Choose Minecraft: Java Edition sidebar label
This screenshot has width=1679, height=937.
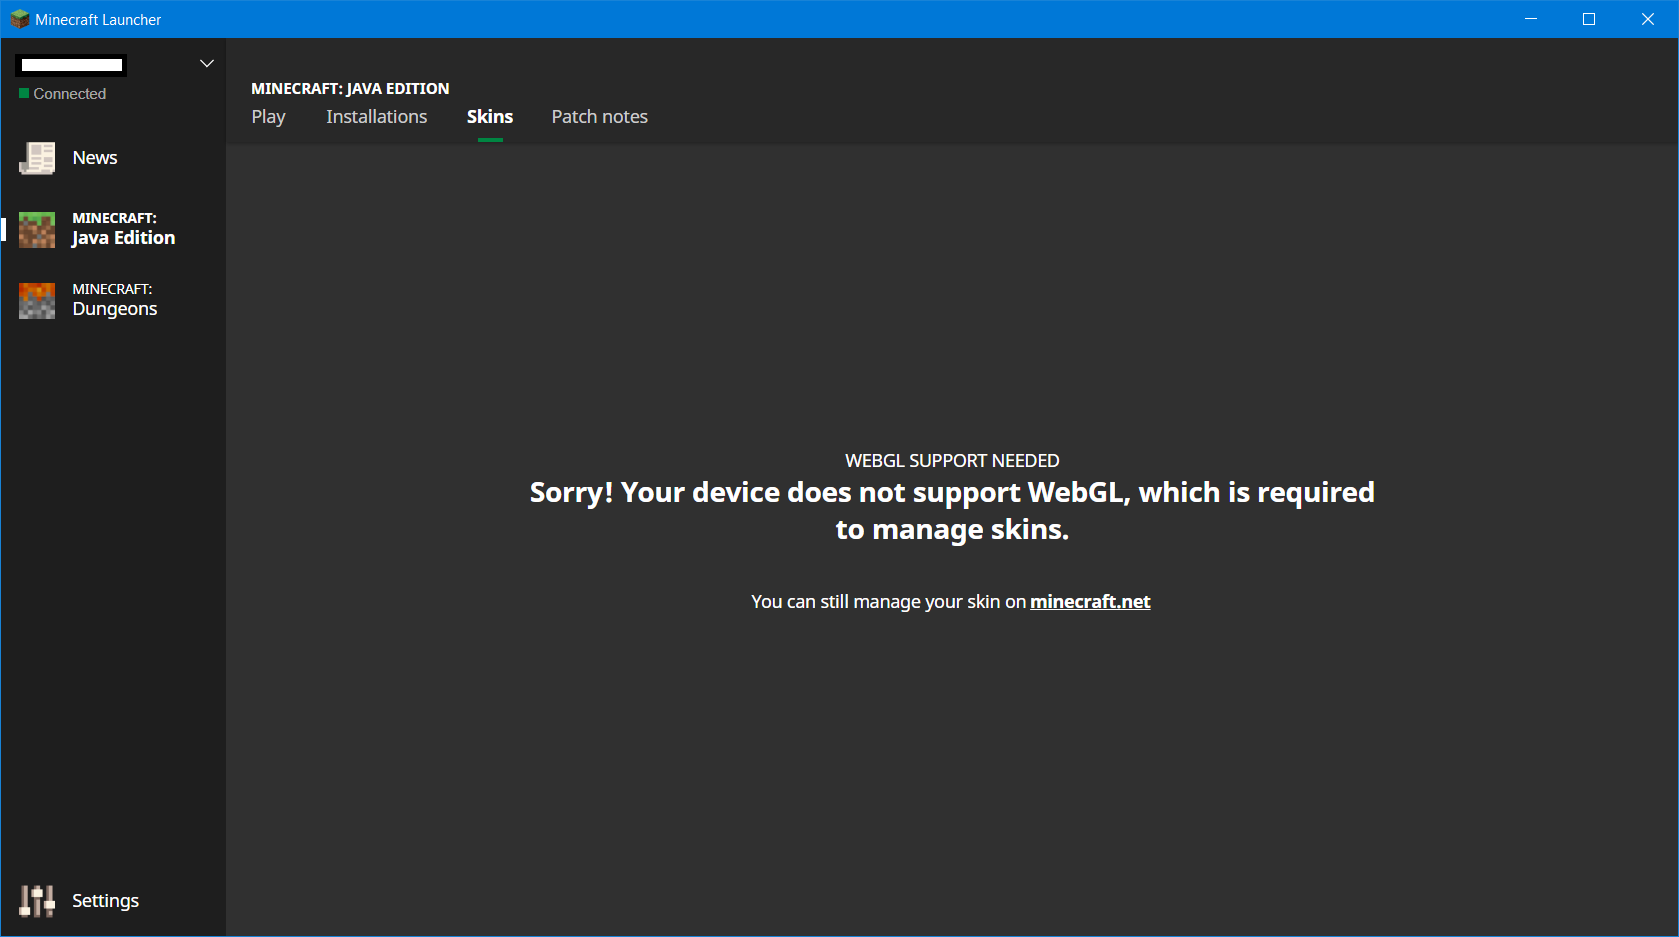(x=124, y=229)
